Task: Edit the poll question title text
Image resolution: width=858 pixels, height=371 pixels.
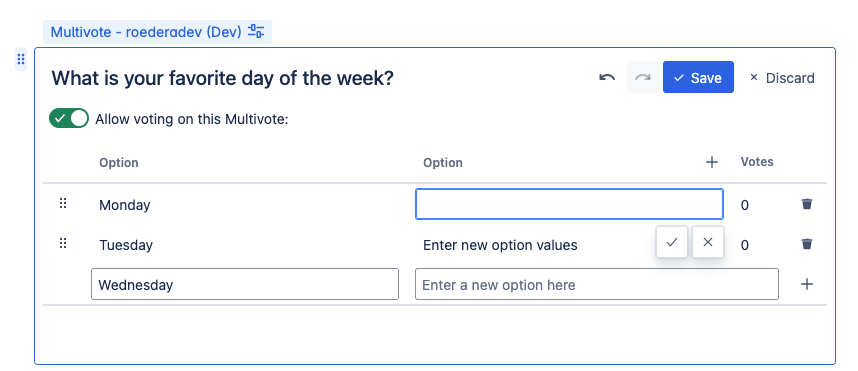Action: point(222,78)
